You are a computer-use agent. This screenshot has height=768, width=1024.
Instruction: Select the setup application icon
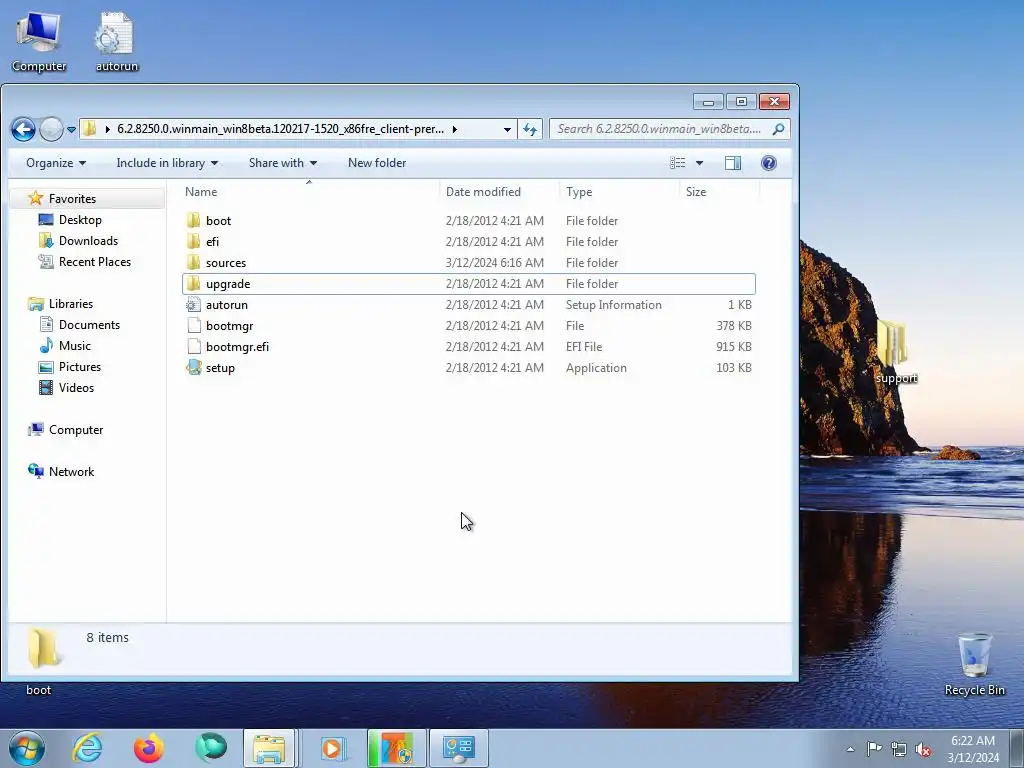(193, 368)
